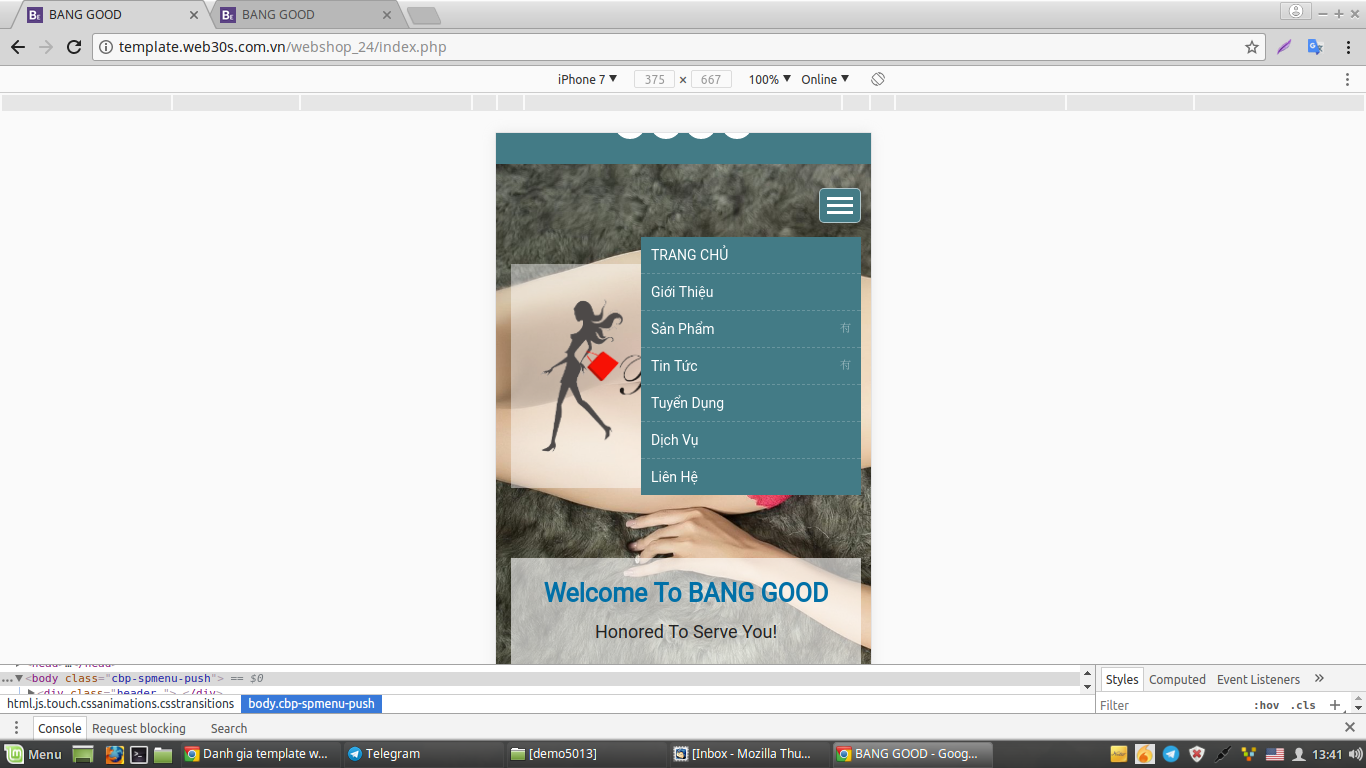Reload the page with the refresh icon
The width and height of the screenshot is (1366, 768).
(x=74, y=47)
